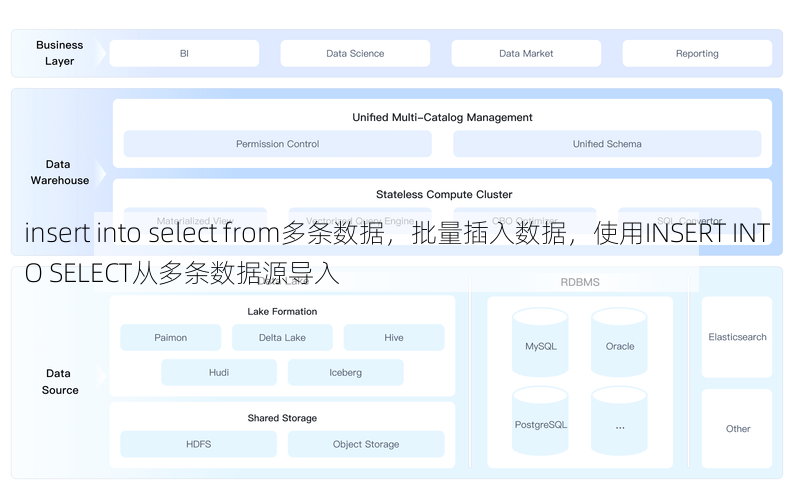Click the Unified Multi-Catalog Management heading

pos(442,117)
